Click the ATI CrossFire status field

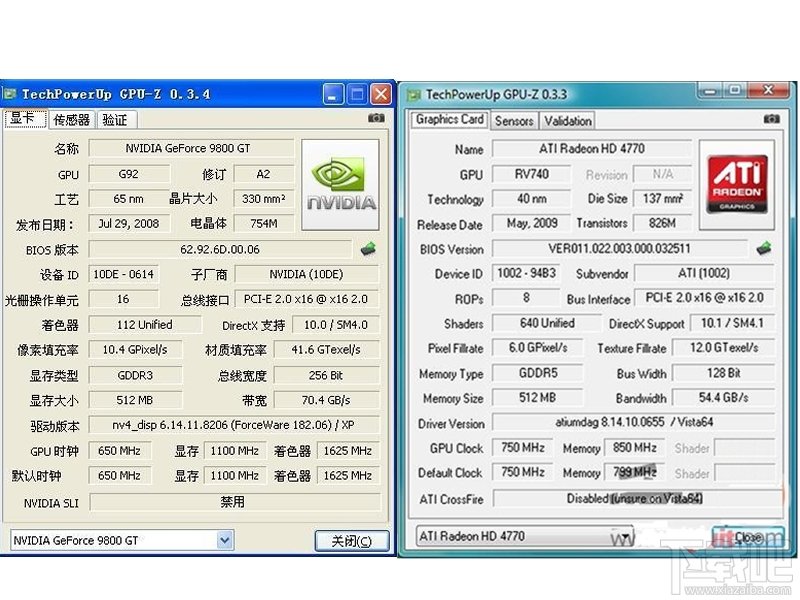637,499
